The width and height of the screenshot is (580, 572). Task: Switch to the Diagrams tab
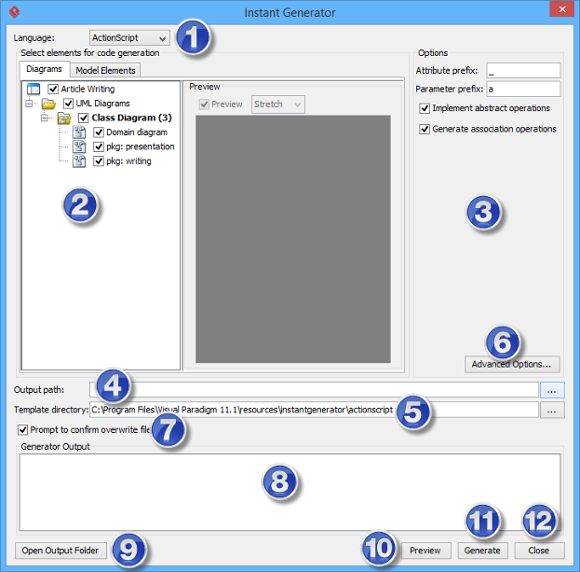click(x=44, y=69)
